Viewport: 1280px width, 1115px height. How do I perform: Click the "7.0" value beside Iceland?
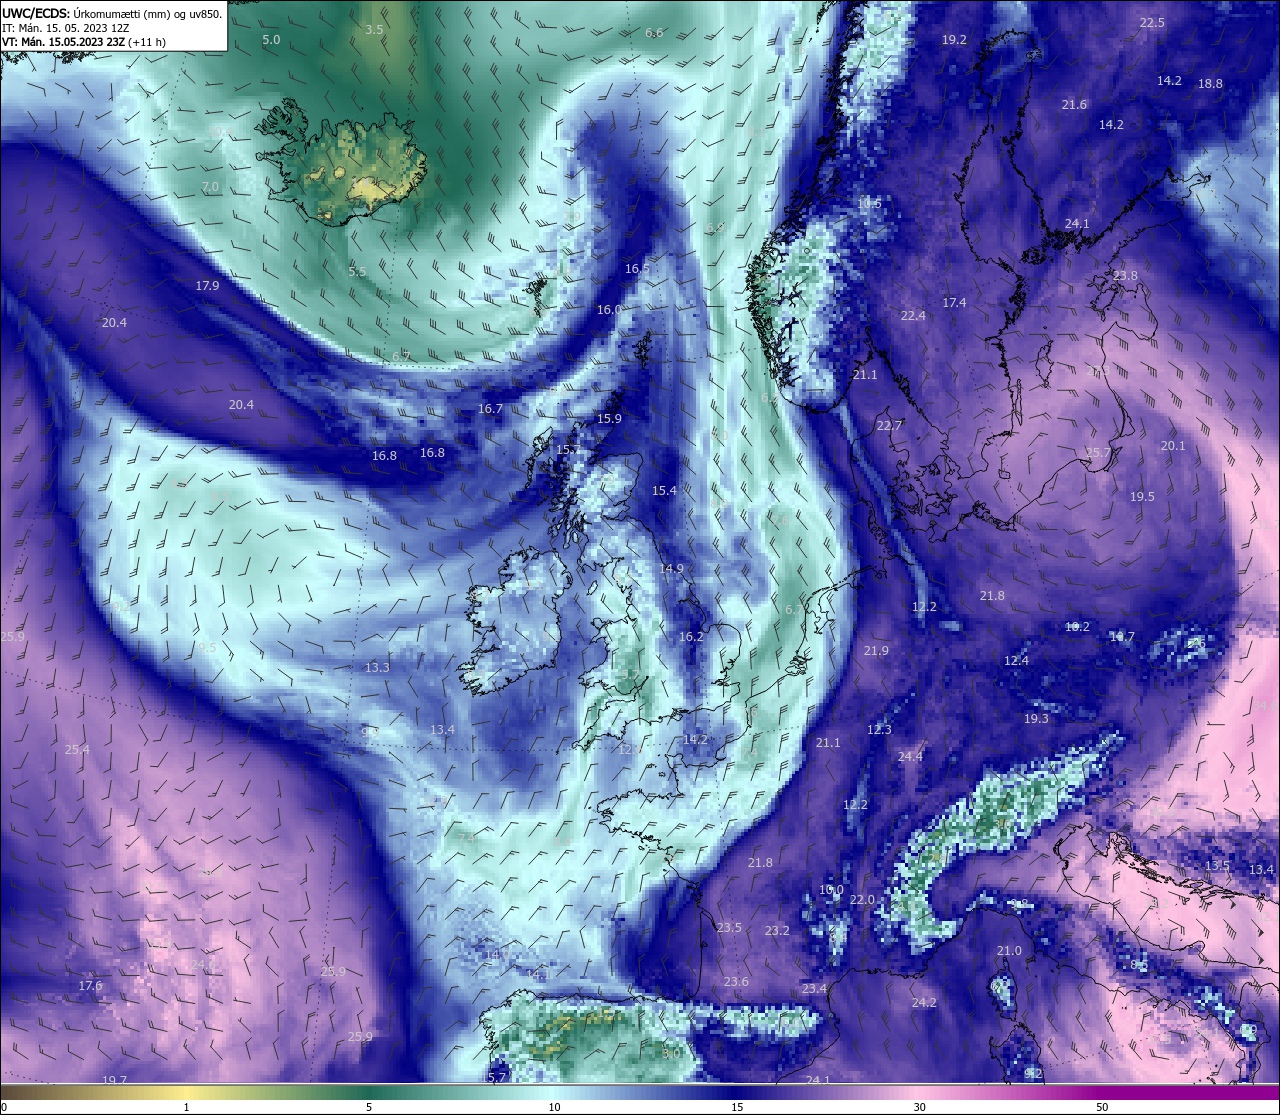pyautogui.click(x=210, y=187)
